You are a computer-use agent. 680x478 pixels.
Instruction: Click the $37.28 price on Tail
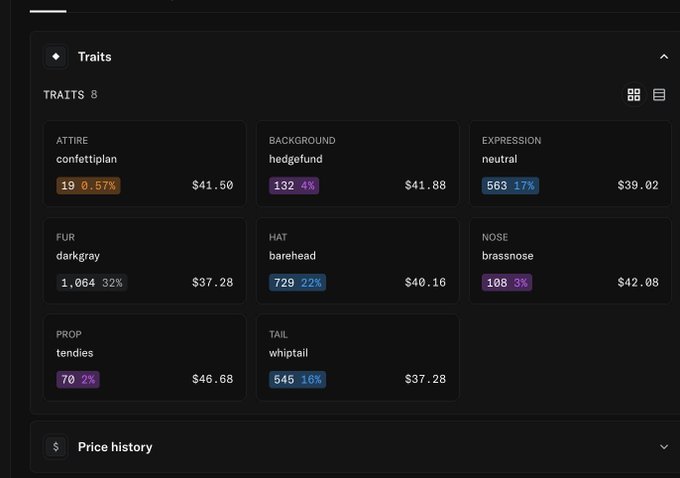[x=425, y=379]
